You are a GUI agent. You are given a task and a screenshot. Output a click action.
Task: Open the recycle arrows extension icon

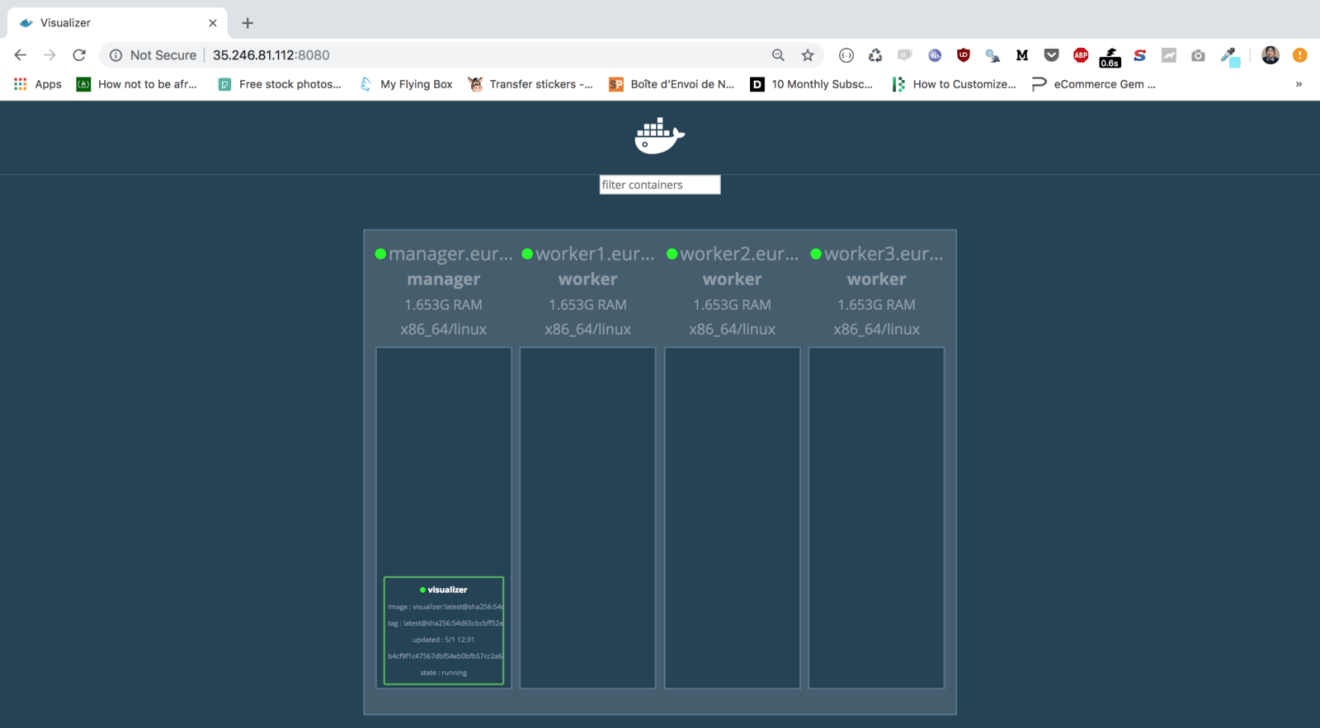[x=875, y=55]
